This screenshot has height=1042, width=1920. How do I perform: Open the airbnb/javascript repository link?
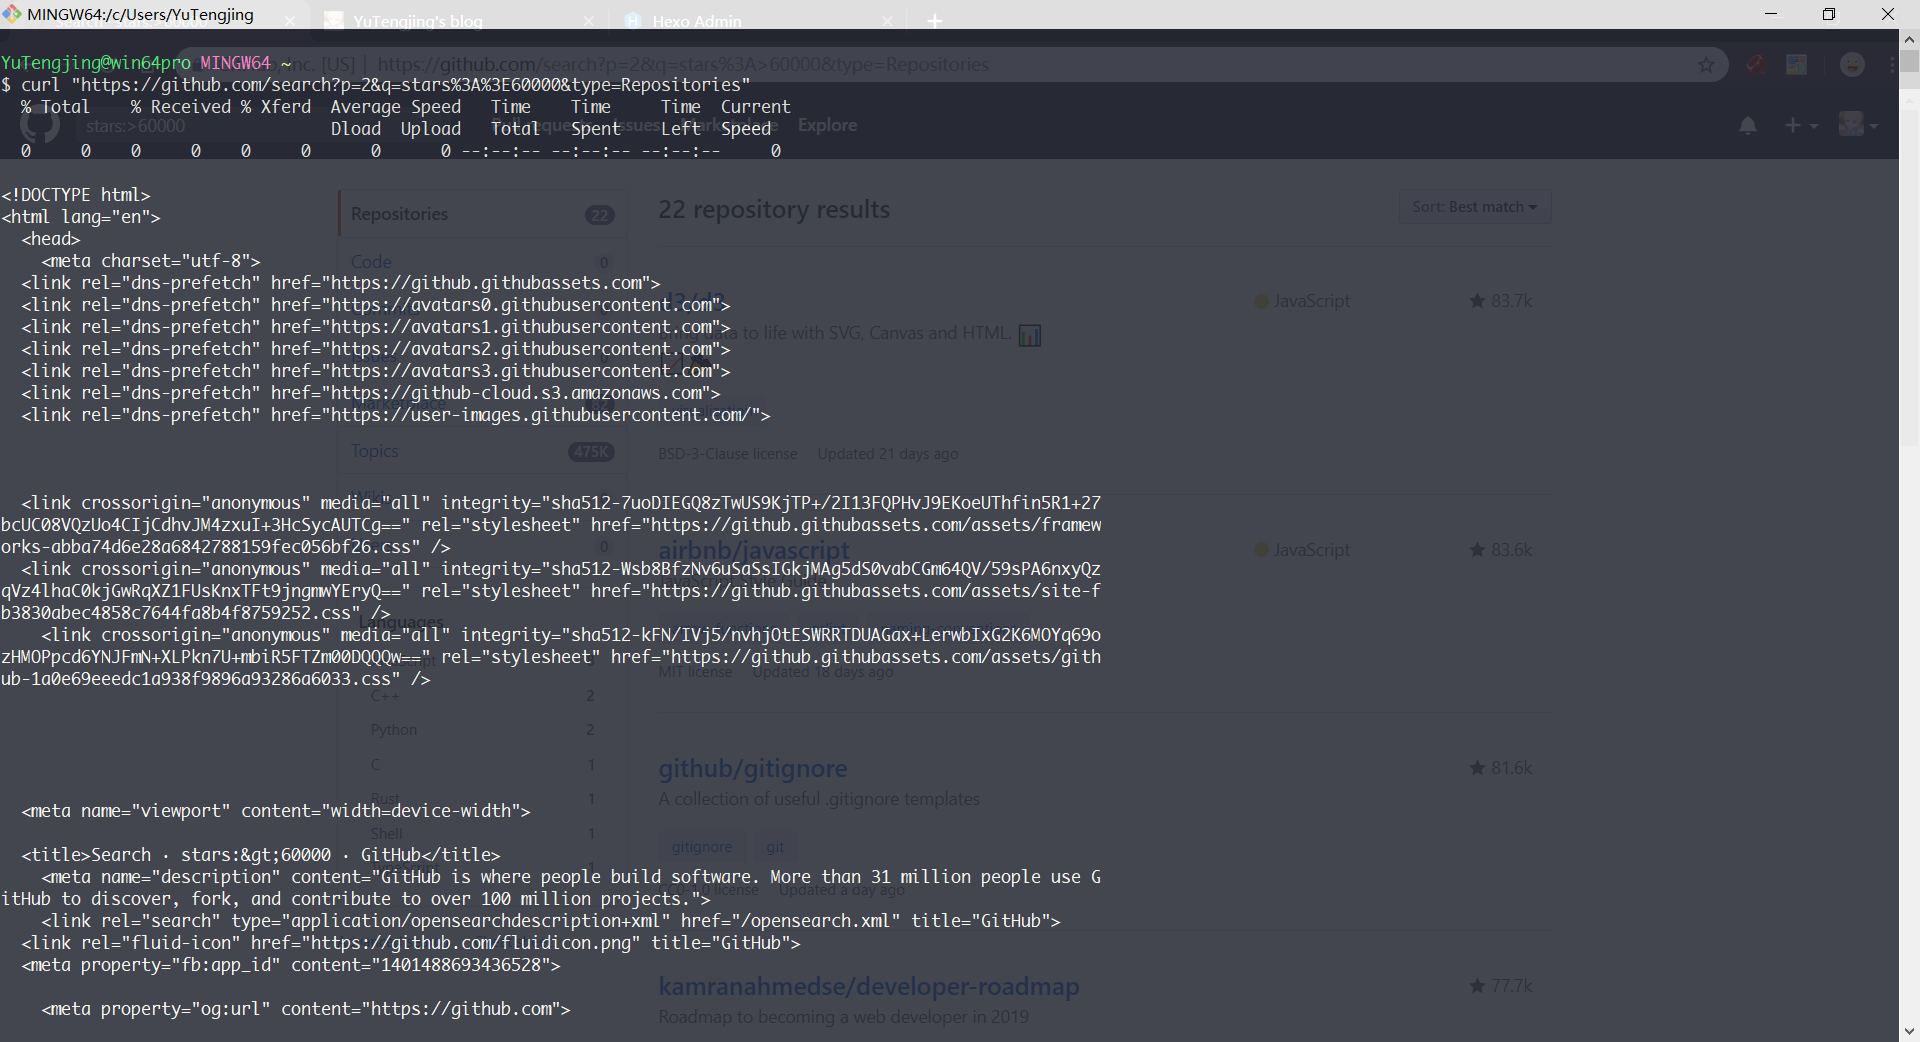(754, 550)
